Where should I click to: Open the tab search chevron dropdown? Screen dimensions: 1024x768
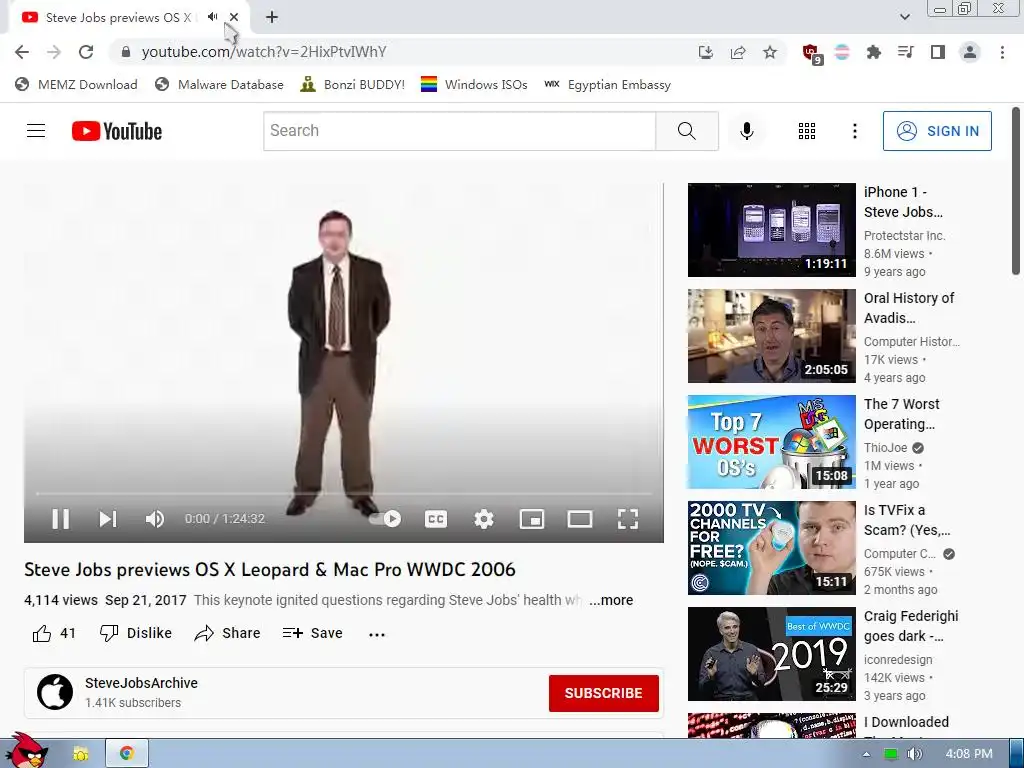tap(904, 17)
